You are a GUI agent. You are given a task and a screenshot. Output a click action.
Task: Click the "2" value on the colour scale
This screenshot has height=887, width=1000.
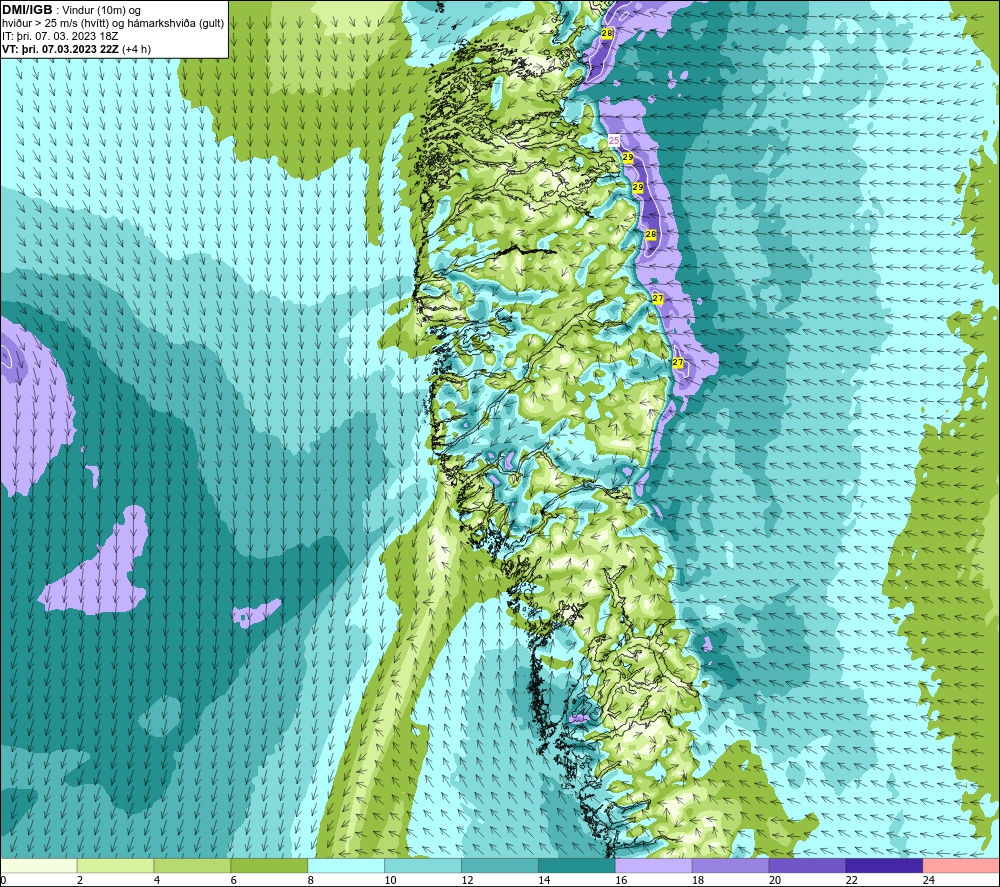[80, 880]
